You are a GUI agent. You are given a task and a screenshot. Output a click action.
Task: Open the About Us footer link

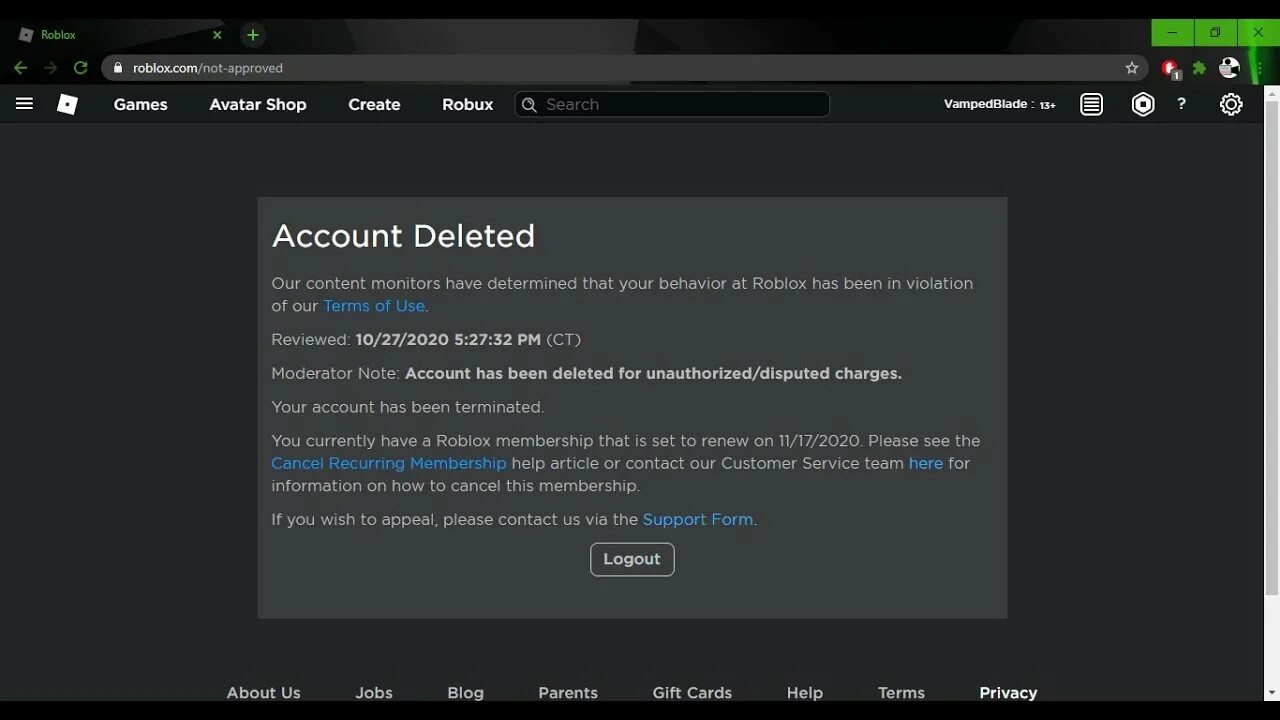pyautogui.click(x=263, y=692)
